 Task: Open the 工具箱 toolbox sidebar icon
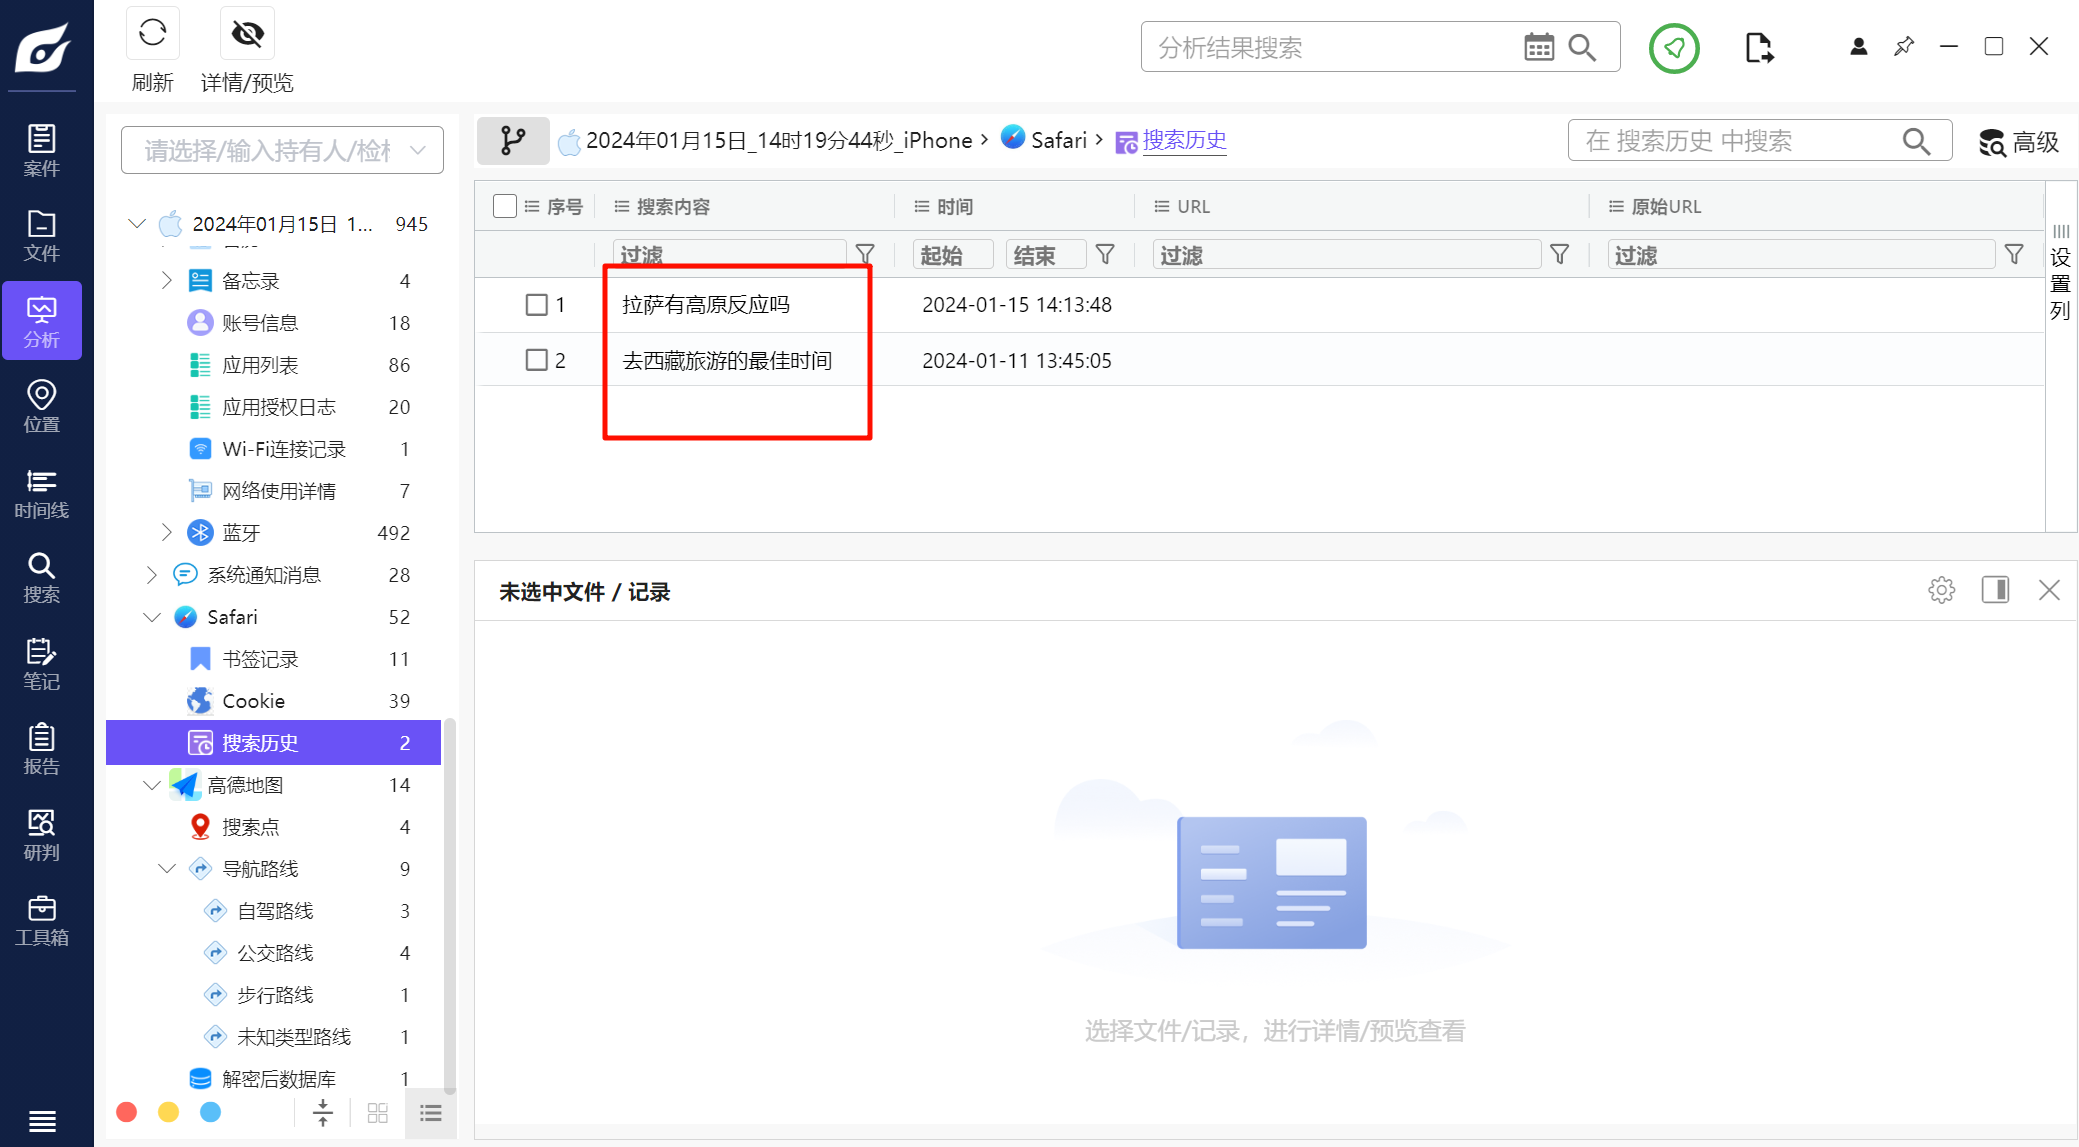point(41,921)
